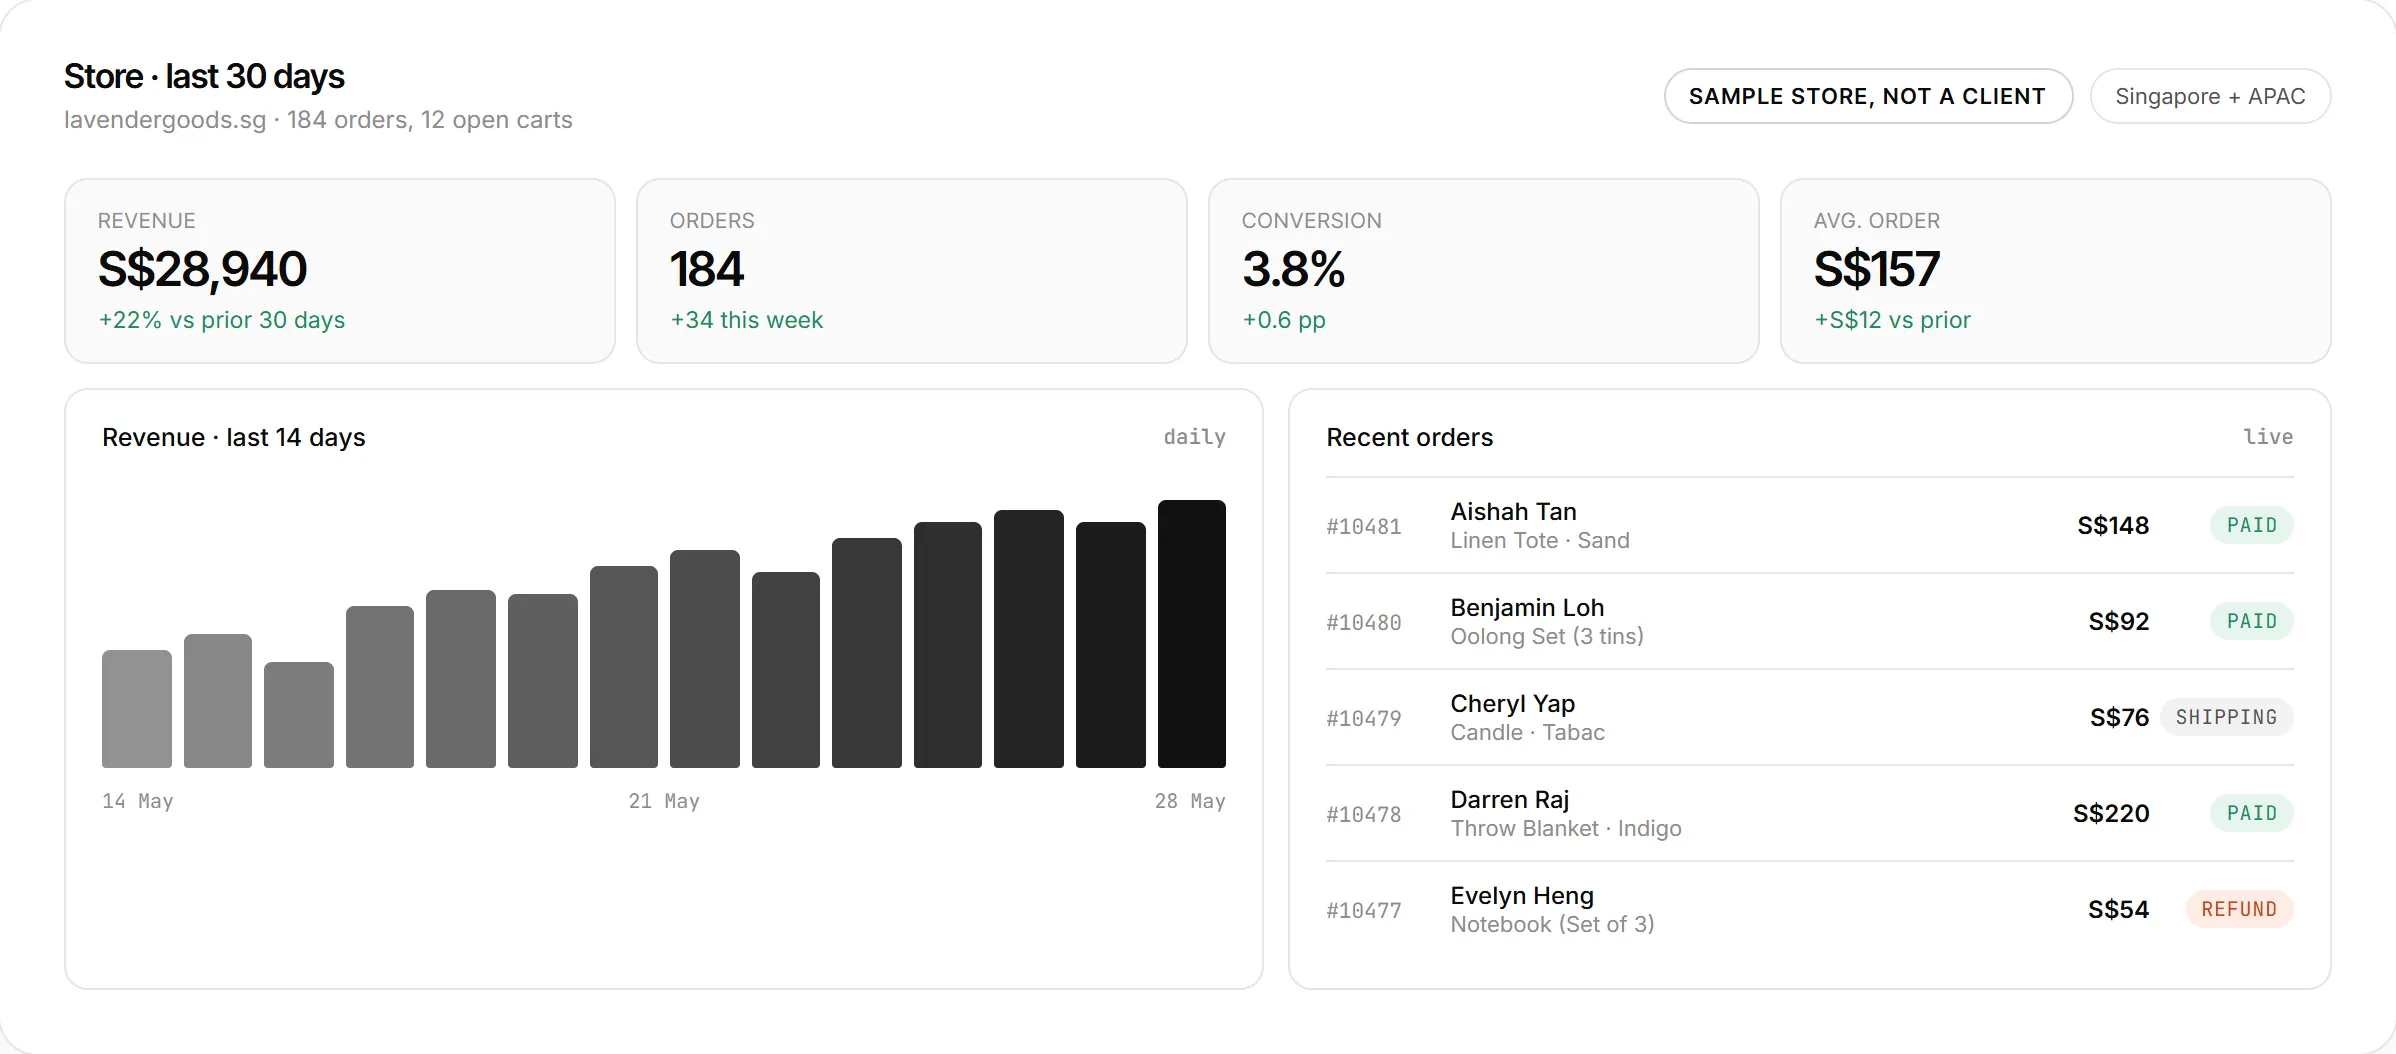Click the Conversion 3.8% value

click(x=1293, y=269)
